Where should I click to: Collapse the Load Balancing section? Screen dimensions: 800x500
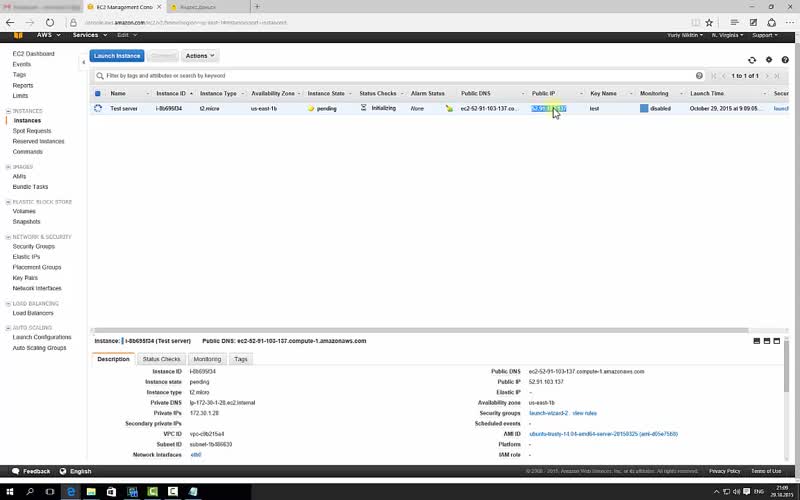tap(8, 304)
